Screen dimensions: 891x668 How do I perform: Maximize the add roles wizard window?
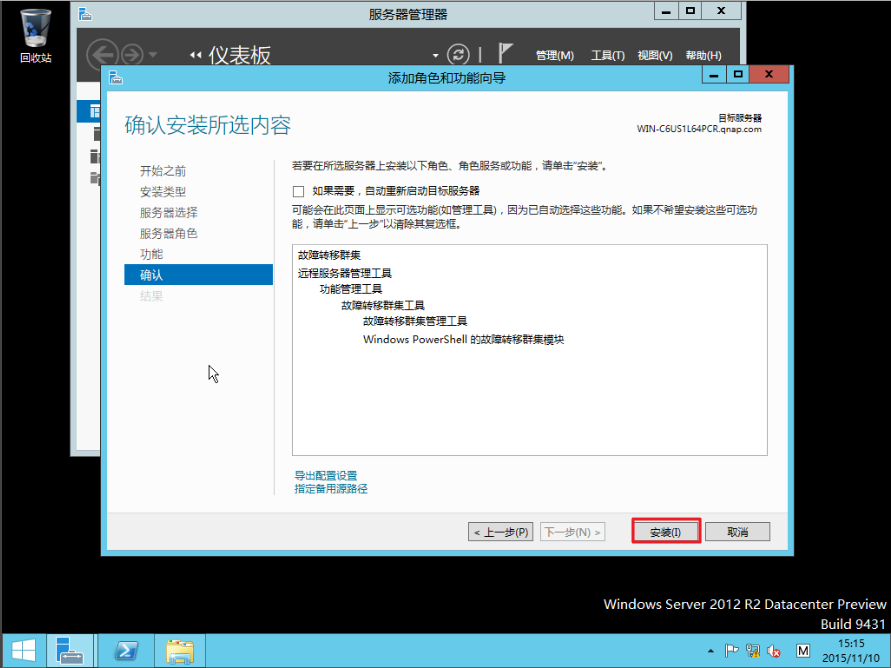click(738, 74)
